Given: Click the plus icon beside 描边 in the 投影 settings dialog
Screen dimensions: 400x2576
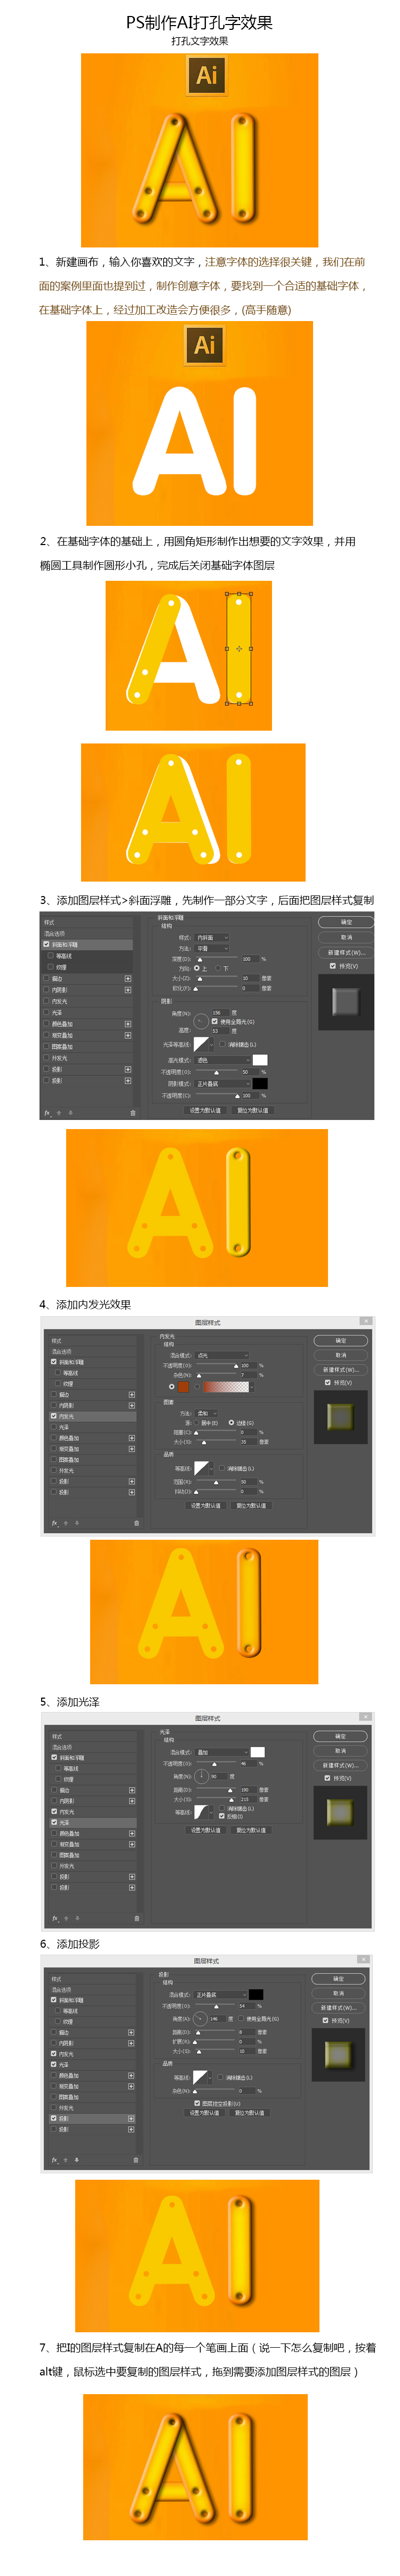Looking at the screenshot, I should 130,2032.
